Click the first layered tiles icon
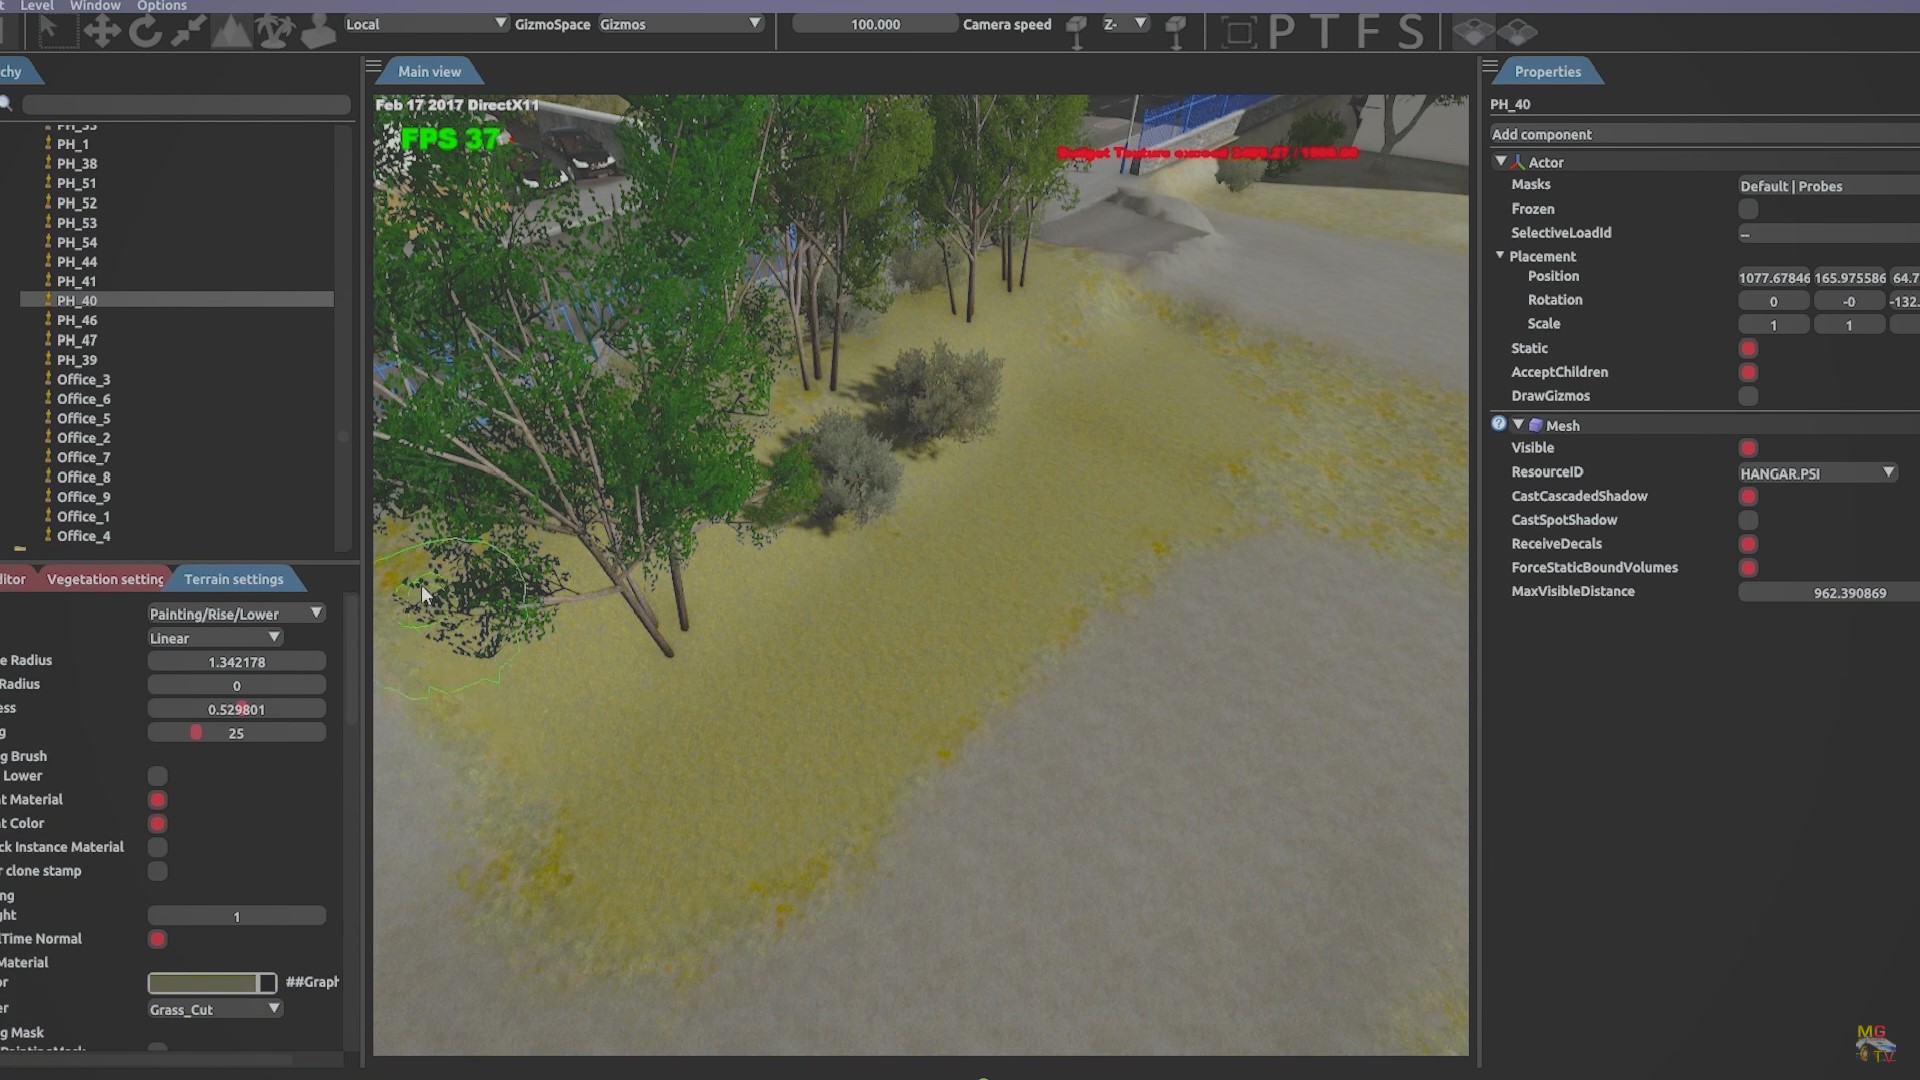Image resolution: width=1920 pixels, height=1080 pixels. [x=1473, y=32]
